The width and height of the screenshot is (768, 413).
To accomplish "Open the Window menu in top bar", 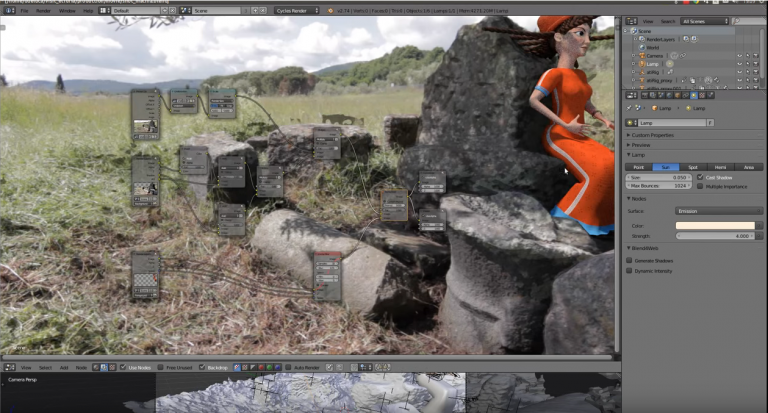I will point(67,10).
